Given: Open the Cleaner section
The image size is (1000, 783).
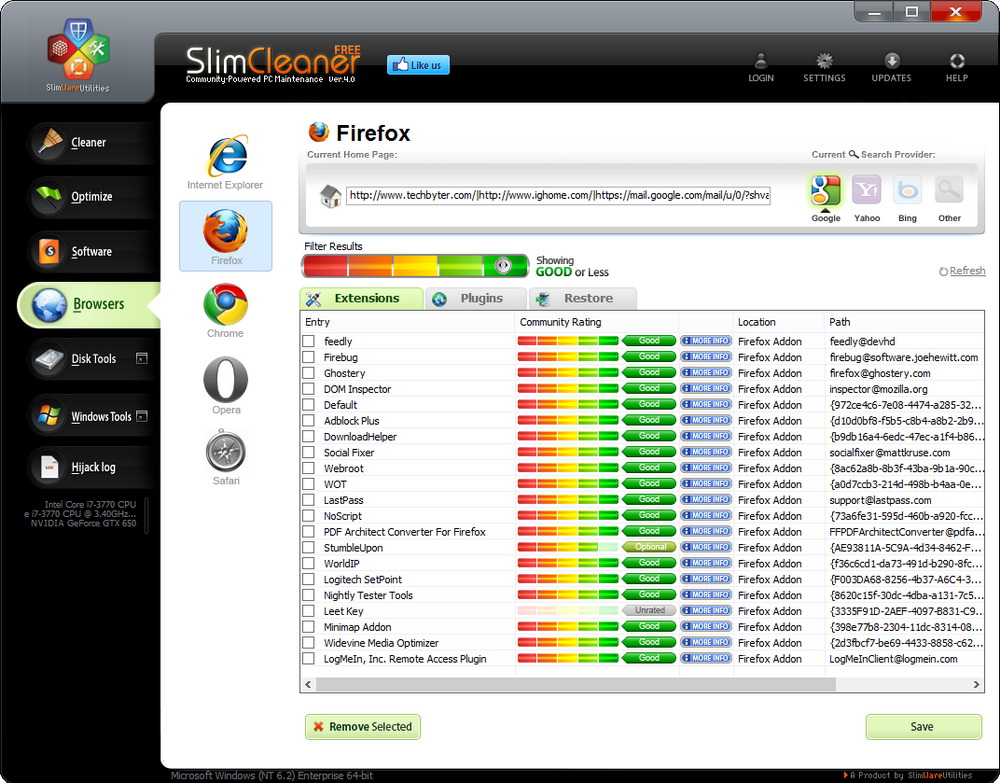Looking at the screenshot, I should (89, 142).
